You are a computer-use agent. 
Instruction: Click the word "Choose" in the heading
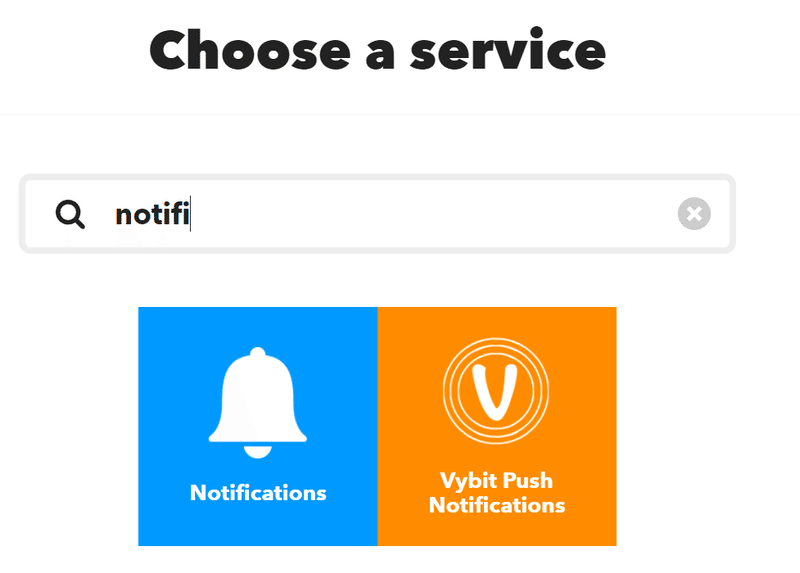[250, 50]
